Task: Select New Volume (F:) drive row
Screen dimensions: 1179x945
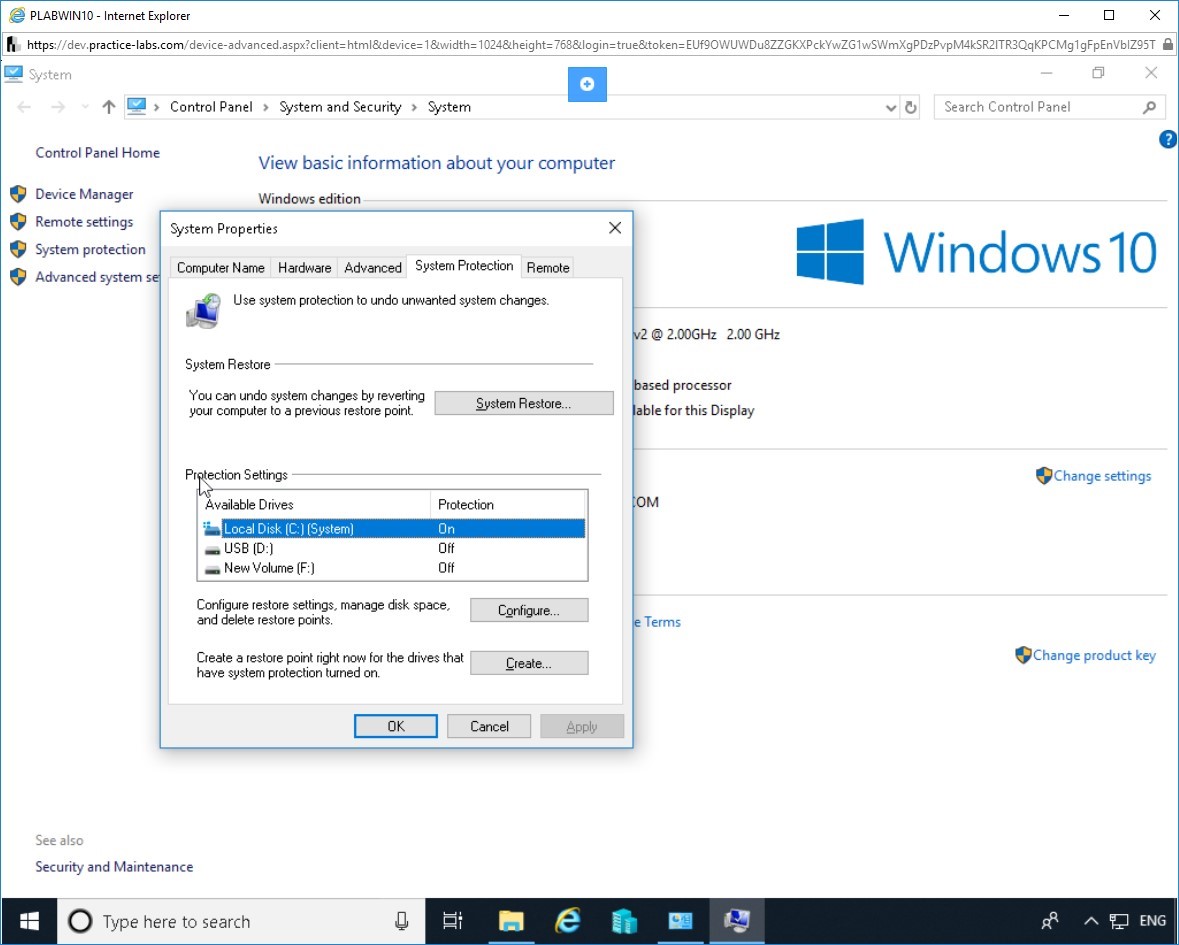Action: click(392, 568)
